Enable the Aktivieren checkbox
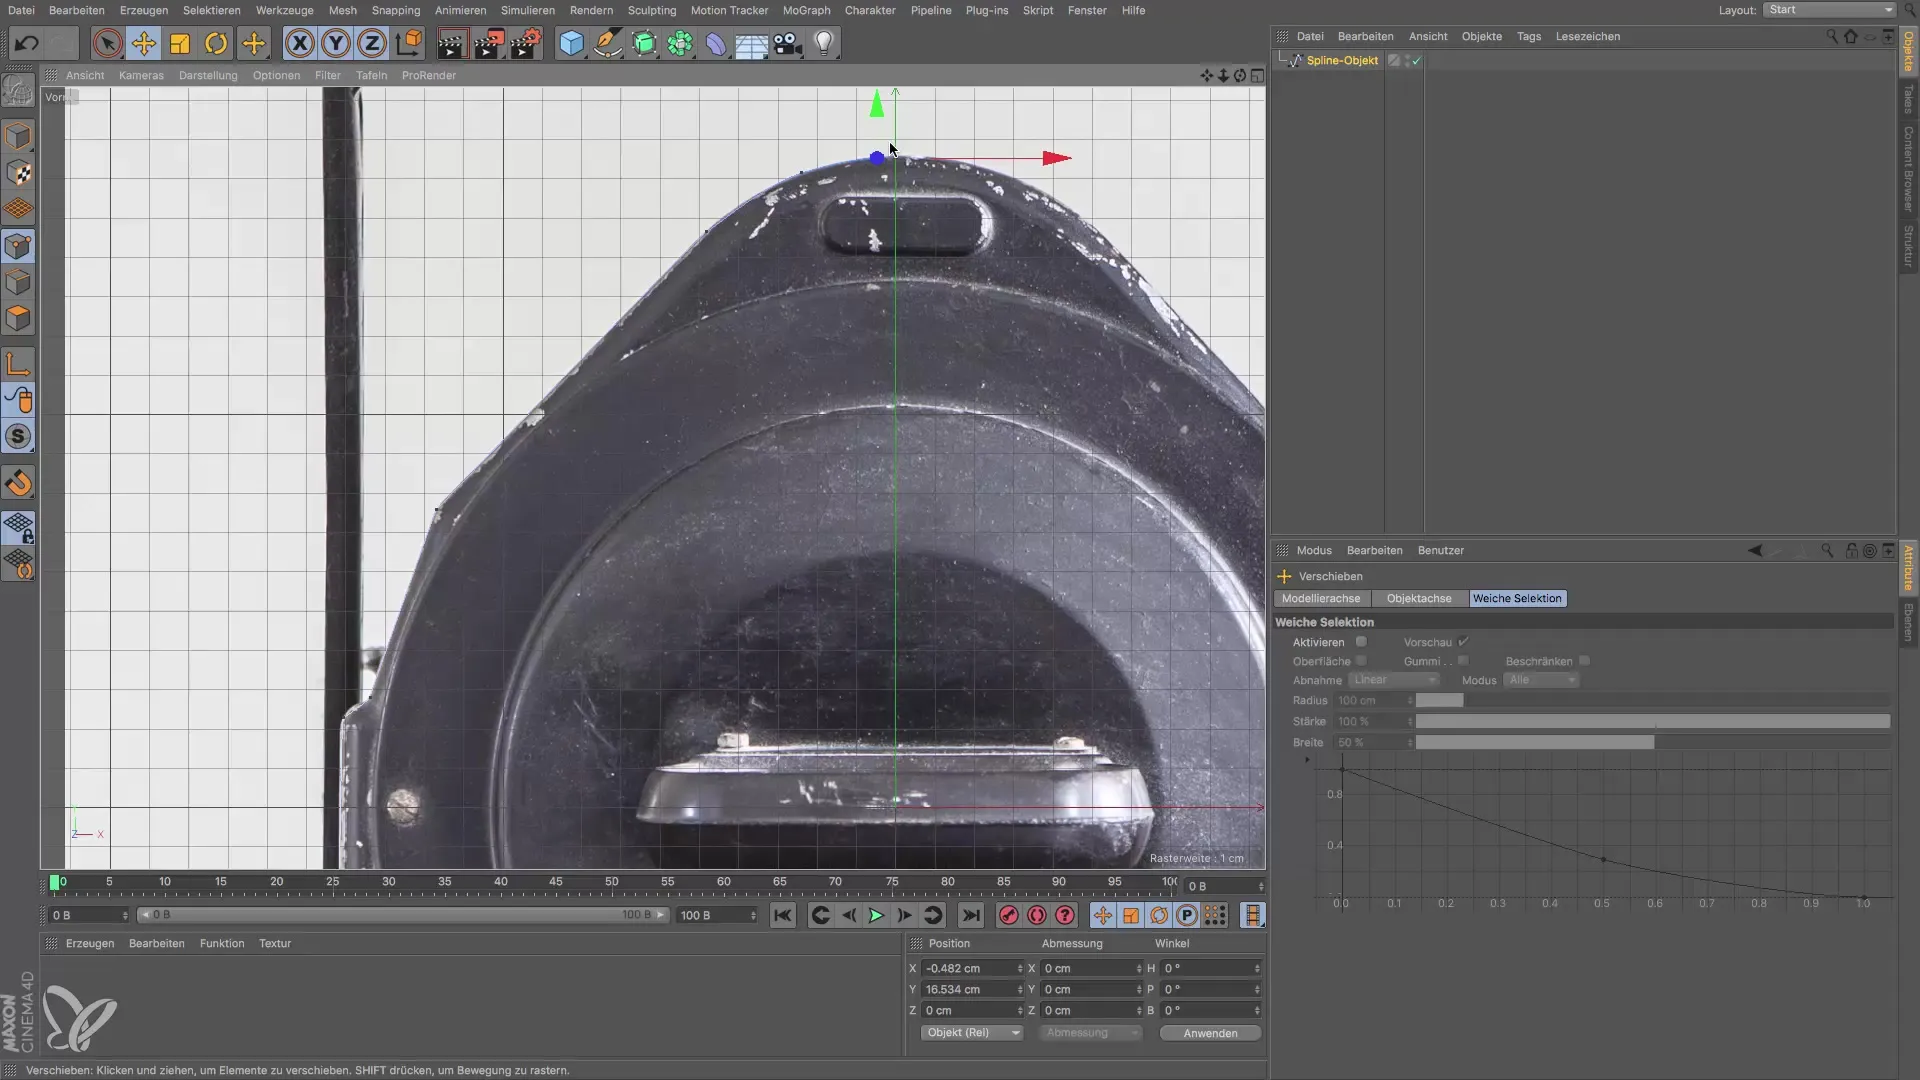The height and width of the screenshot is (1080, 1920). coord(1361,642)
